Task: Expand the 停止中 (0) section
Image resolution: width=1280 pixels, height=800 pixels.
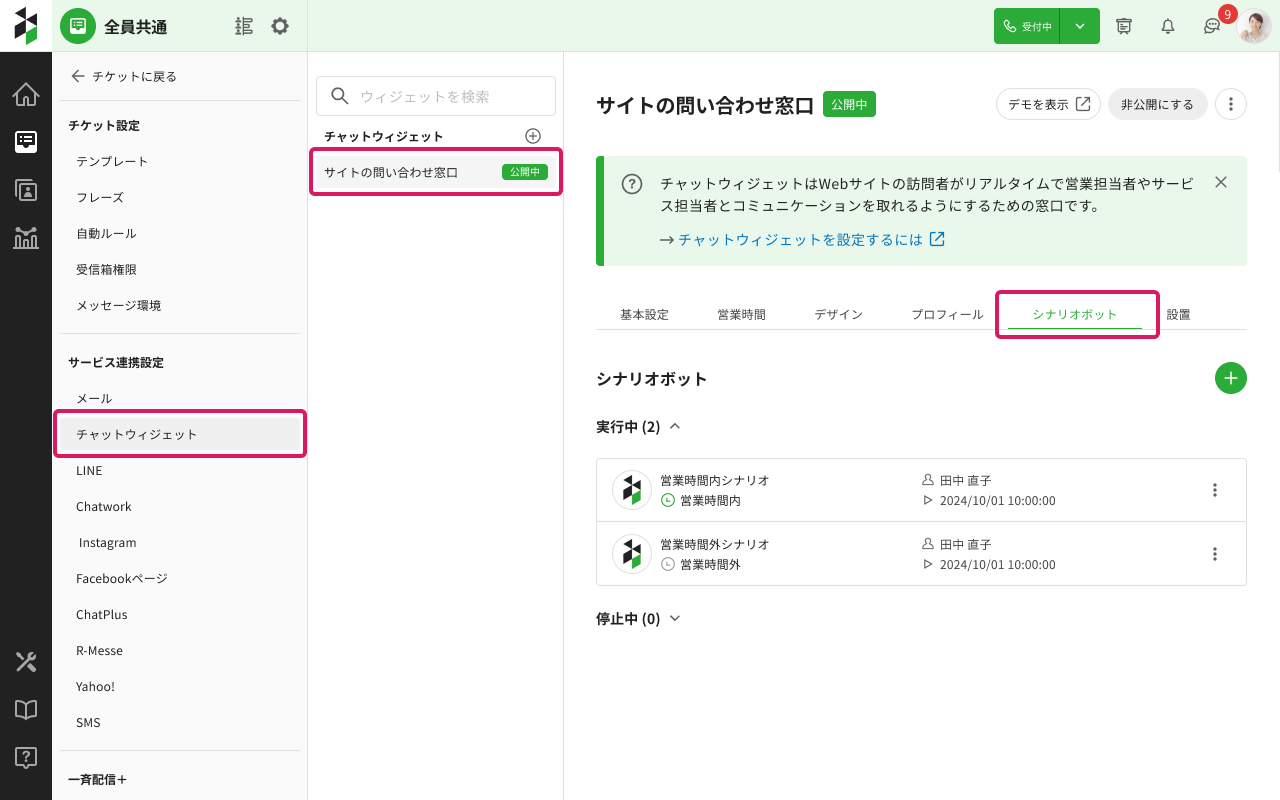Action: pyautogui.click(x=674, y=619)
